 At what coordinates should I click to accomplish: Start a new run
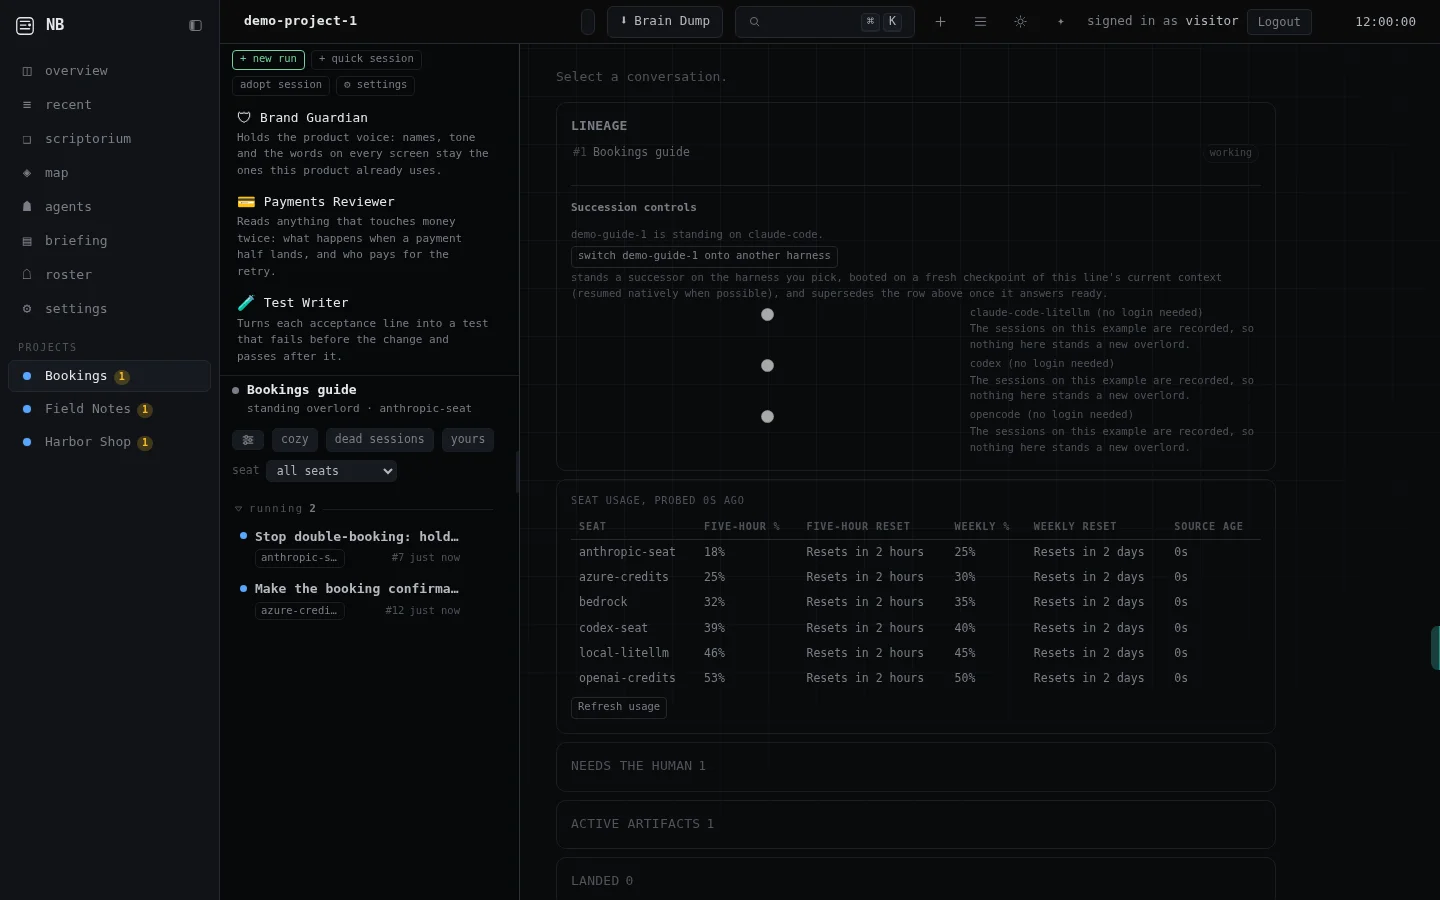pos(268,60)
